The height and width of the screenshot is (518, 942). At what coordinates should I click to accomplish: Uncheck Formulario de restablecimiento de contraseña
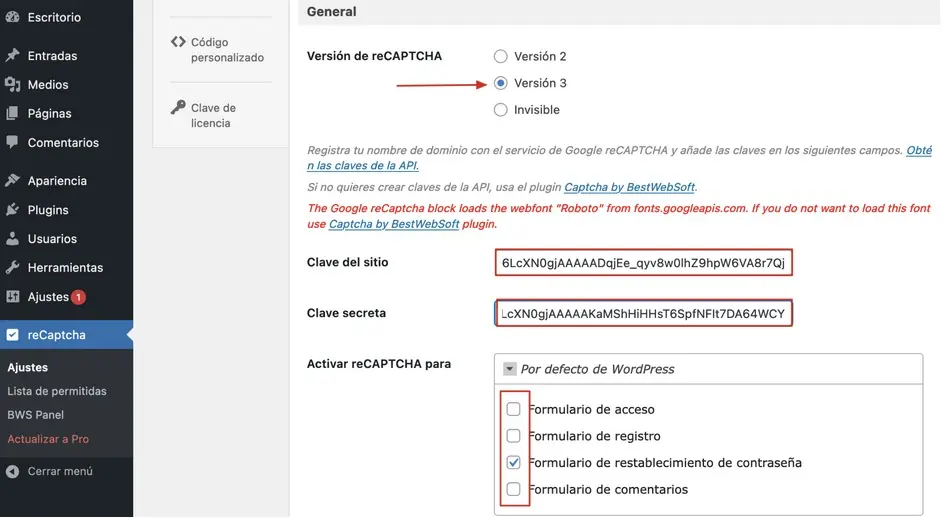[513, 463]
